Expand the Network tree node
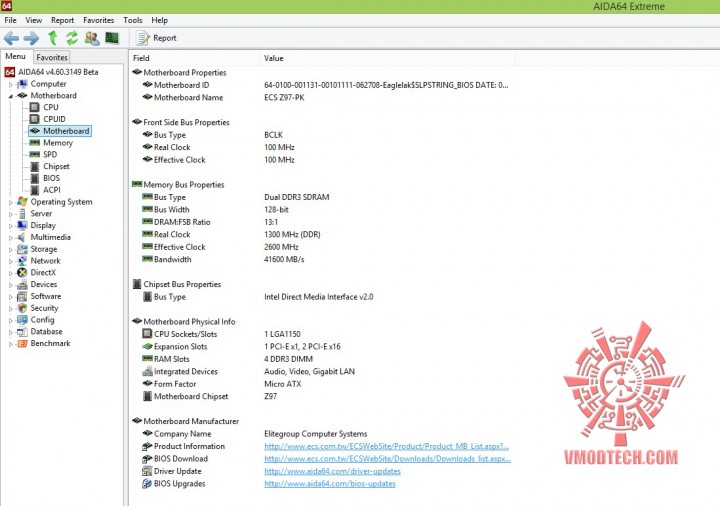 pyautogui.click(x=11, y=261)
